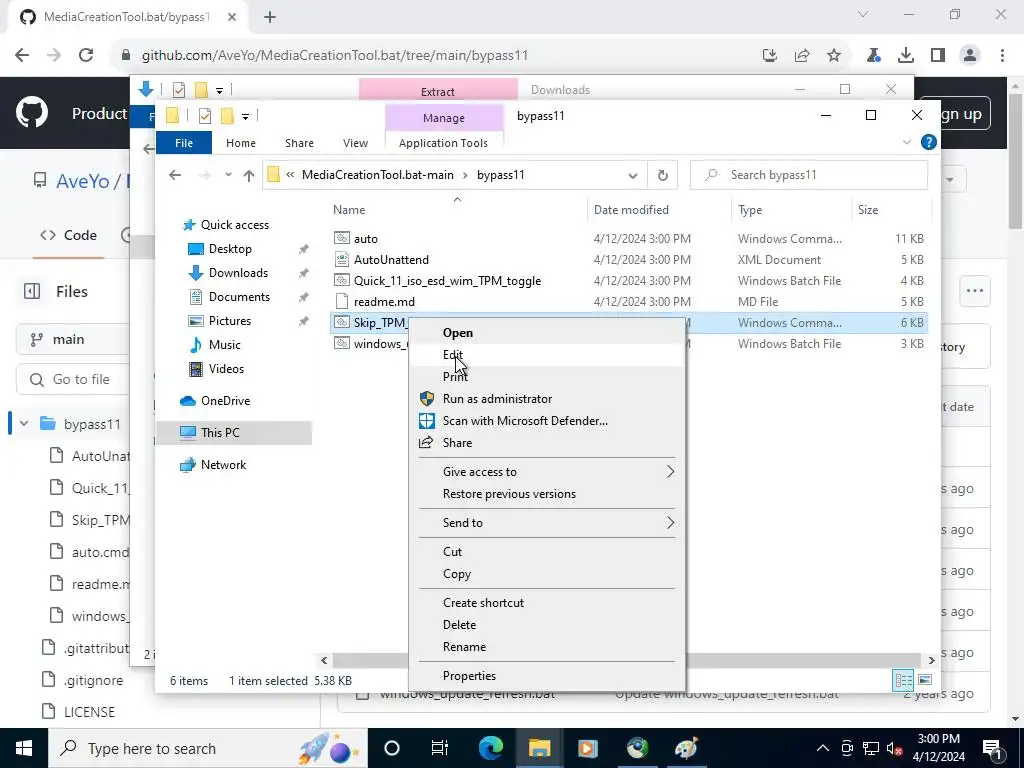This screenshot has height=768, width=1024.
Task: Open Chrome's three-dot menu
Action: (1002, 56)
